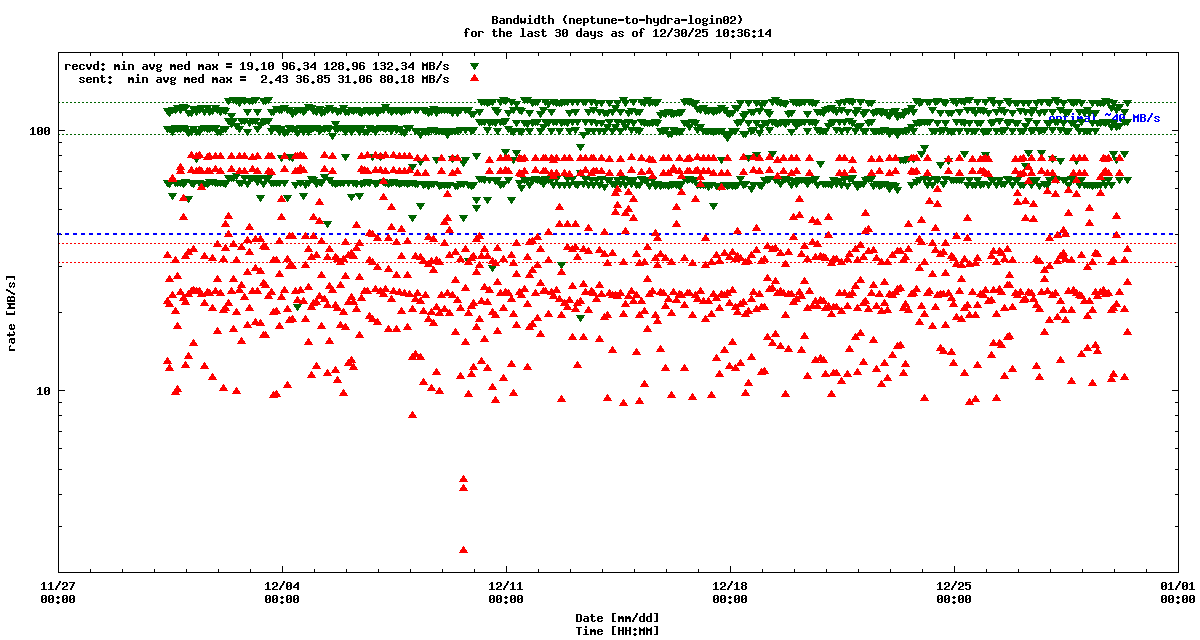The image size is (1200, 640).
Task: Click the lowest red sent data point
Action: coord(463,549)
